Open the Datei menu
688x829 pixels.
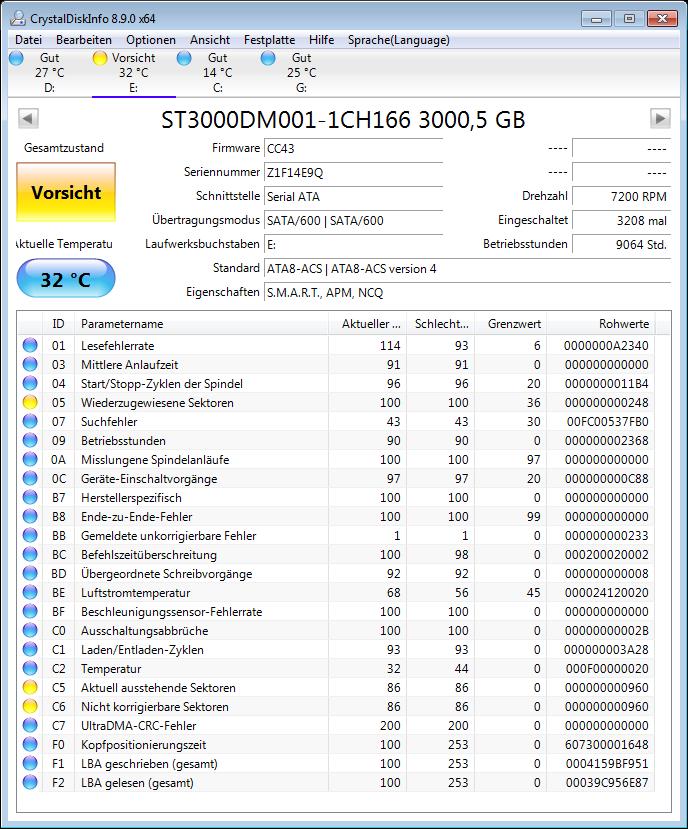pos(28,40)
